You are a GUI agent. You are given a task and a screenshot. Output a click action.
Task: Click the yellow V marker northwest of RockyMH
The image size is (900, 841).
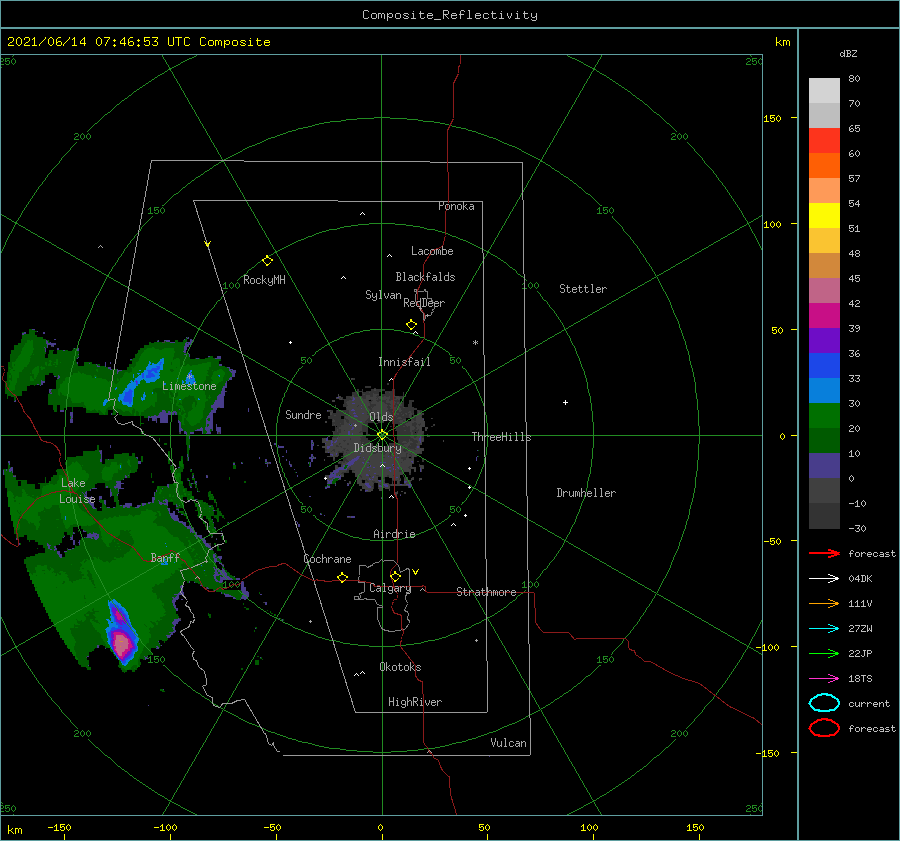point(208,244)
